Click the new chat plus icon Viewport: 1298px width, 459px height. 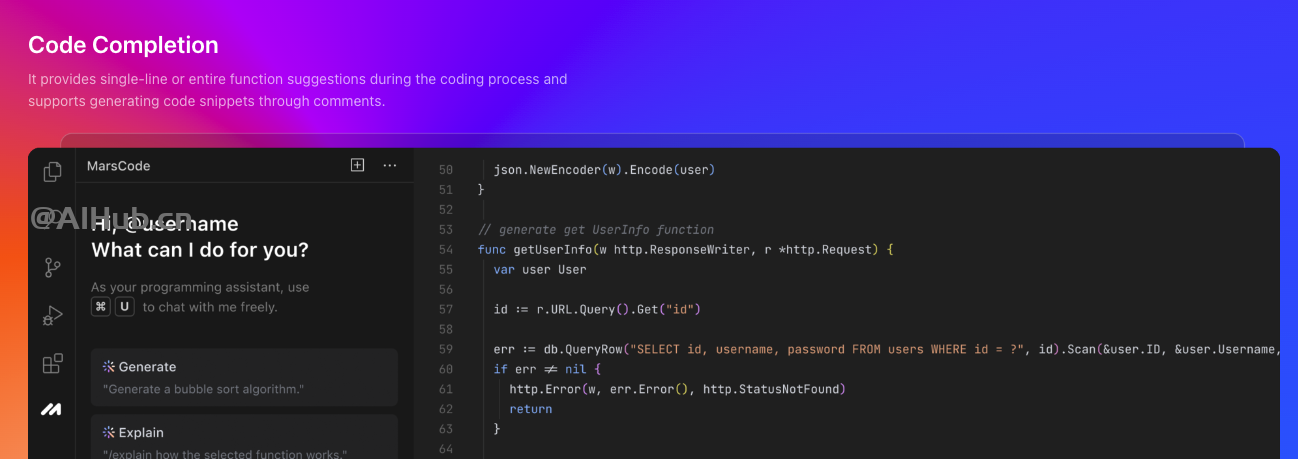tap(357, 165)
